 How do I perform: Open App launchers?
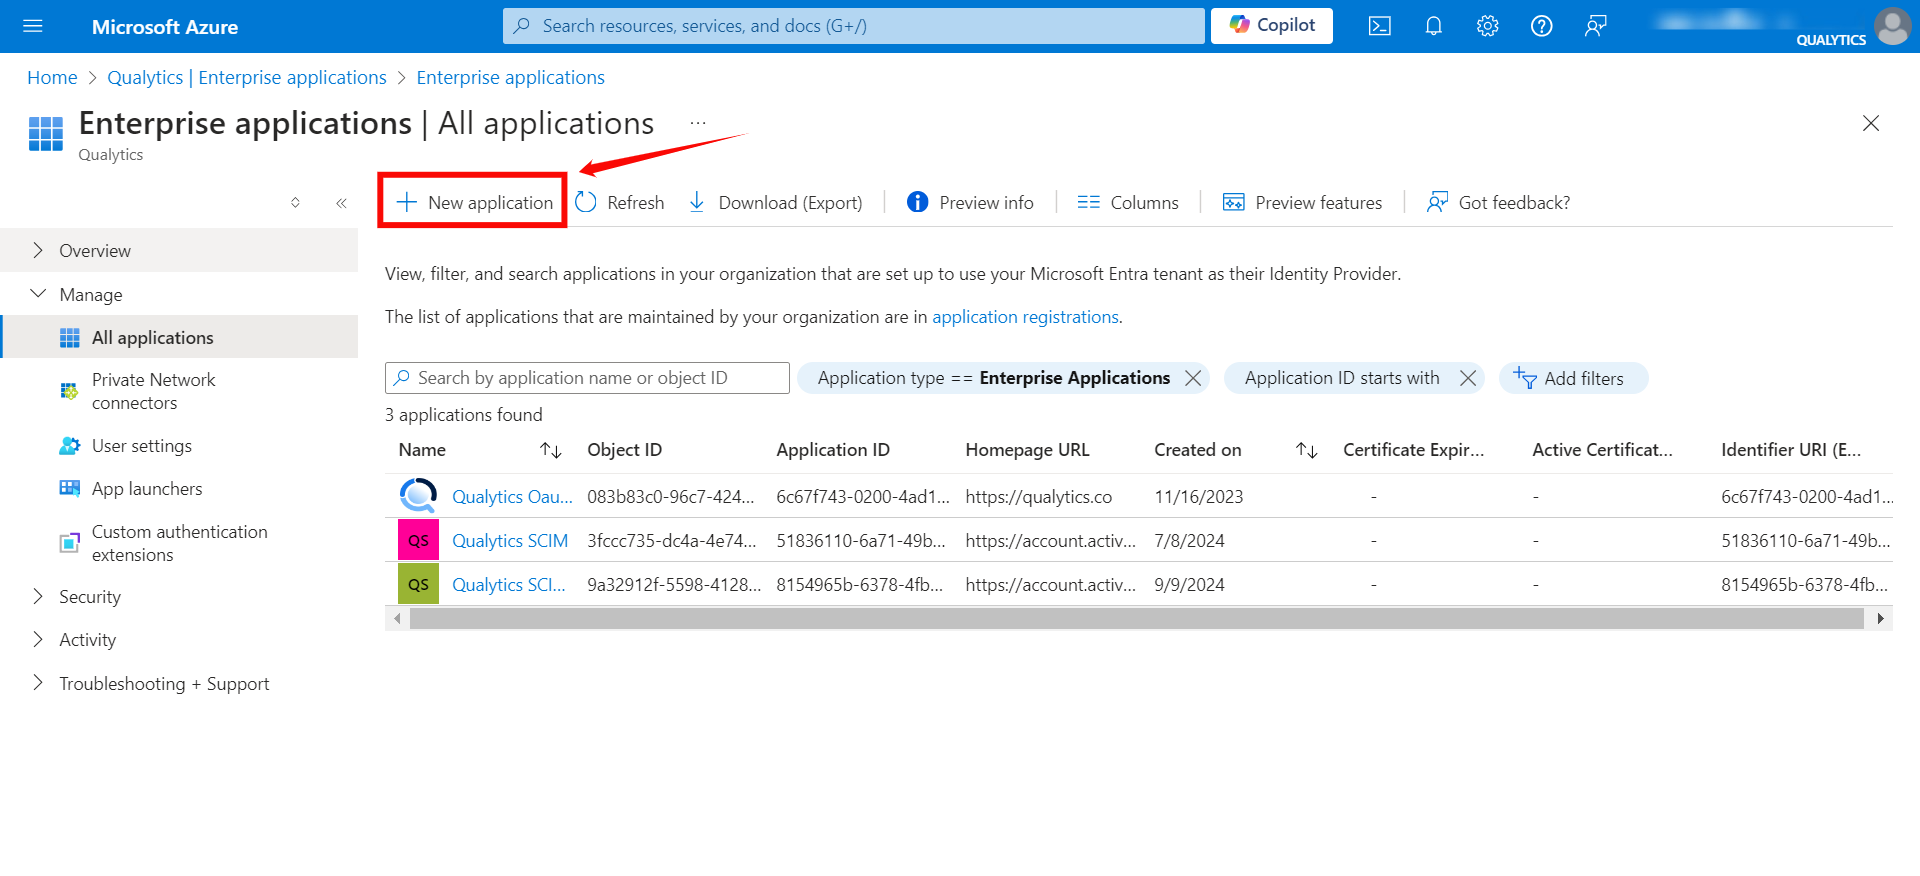click(179, 488)
